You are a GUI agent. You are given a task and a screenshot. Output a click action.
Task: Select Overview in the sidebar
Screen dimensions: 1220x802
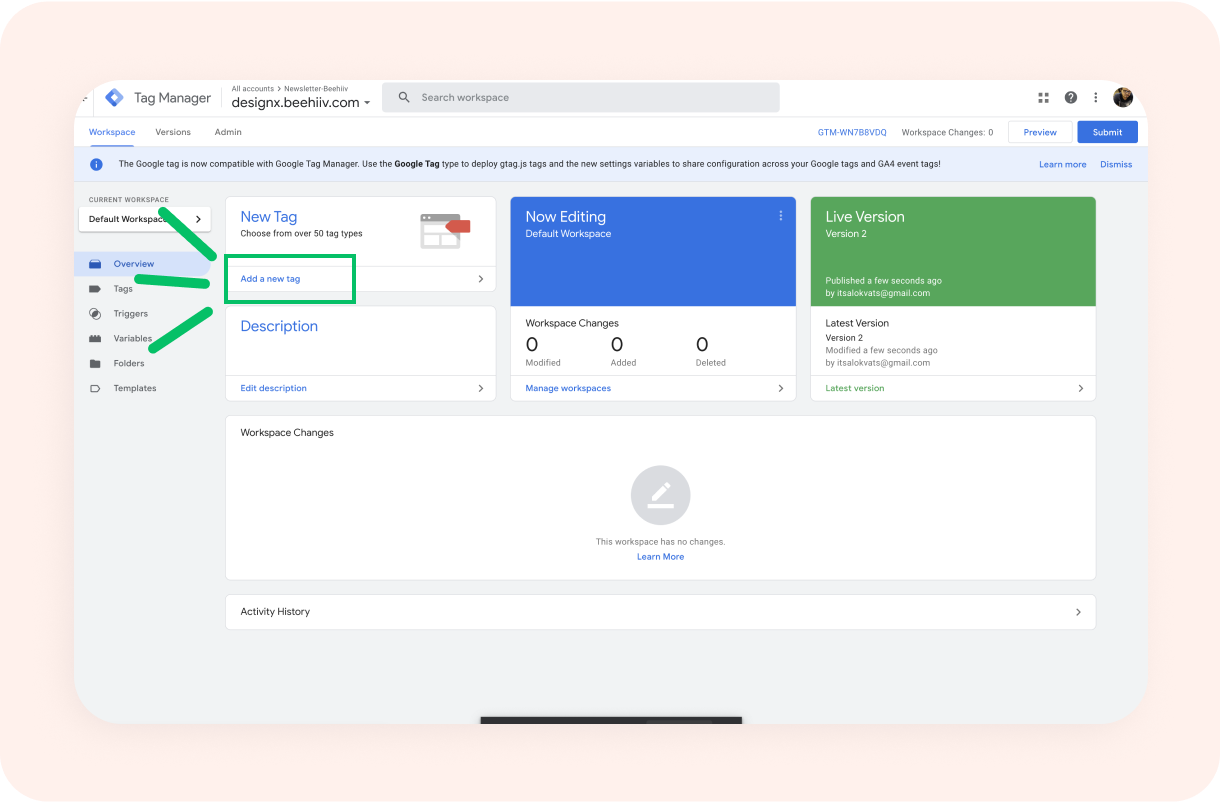(134, 264)
